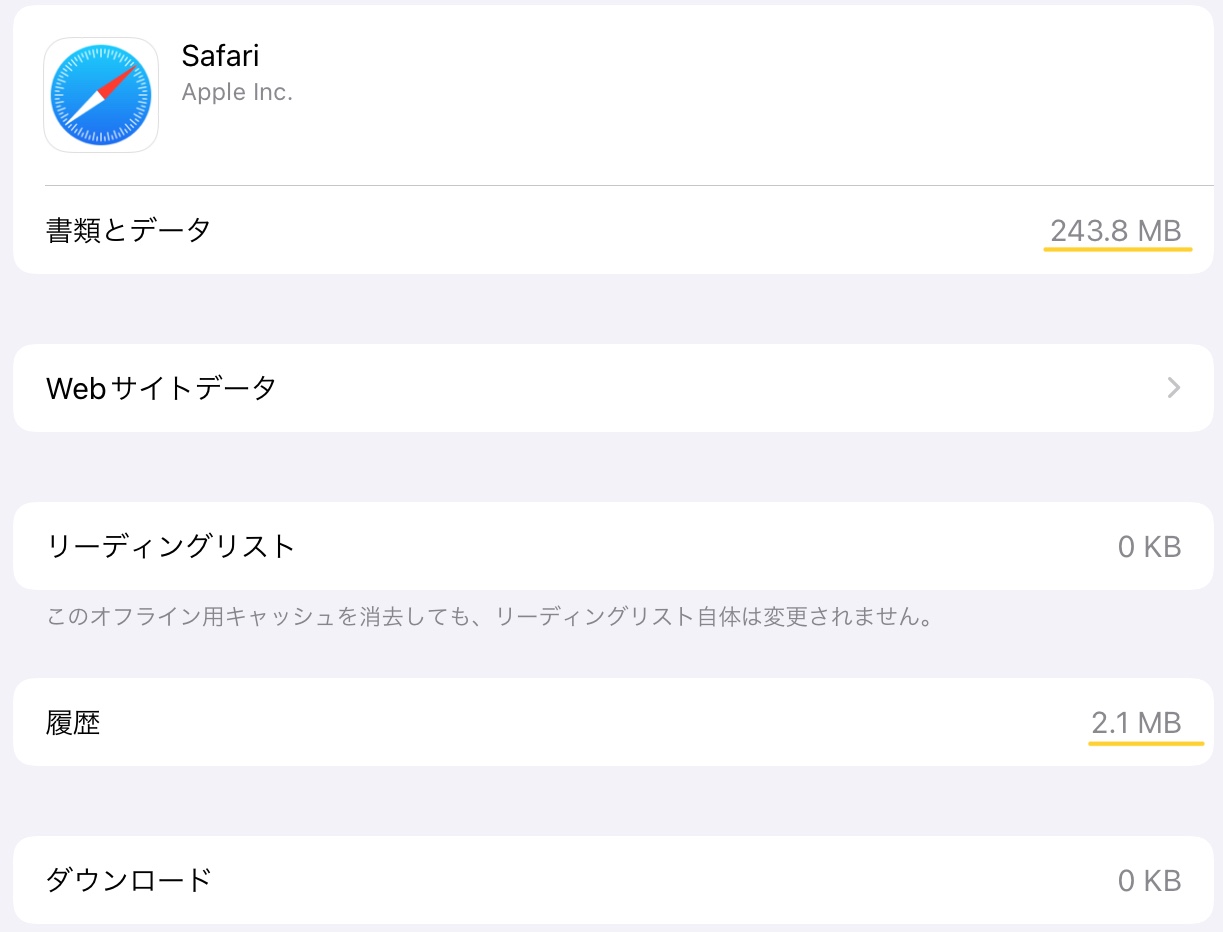Click the ダウンロード 0 KB value

tap(1149, 881)
